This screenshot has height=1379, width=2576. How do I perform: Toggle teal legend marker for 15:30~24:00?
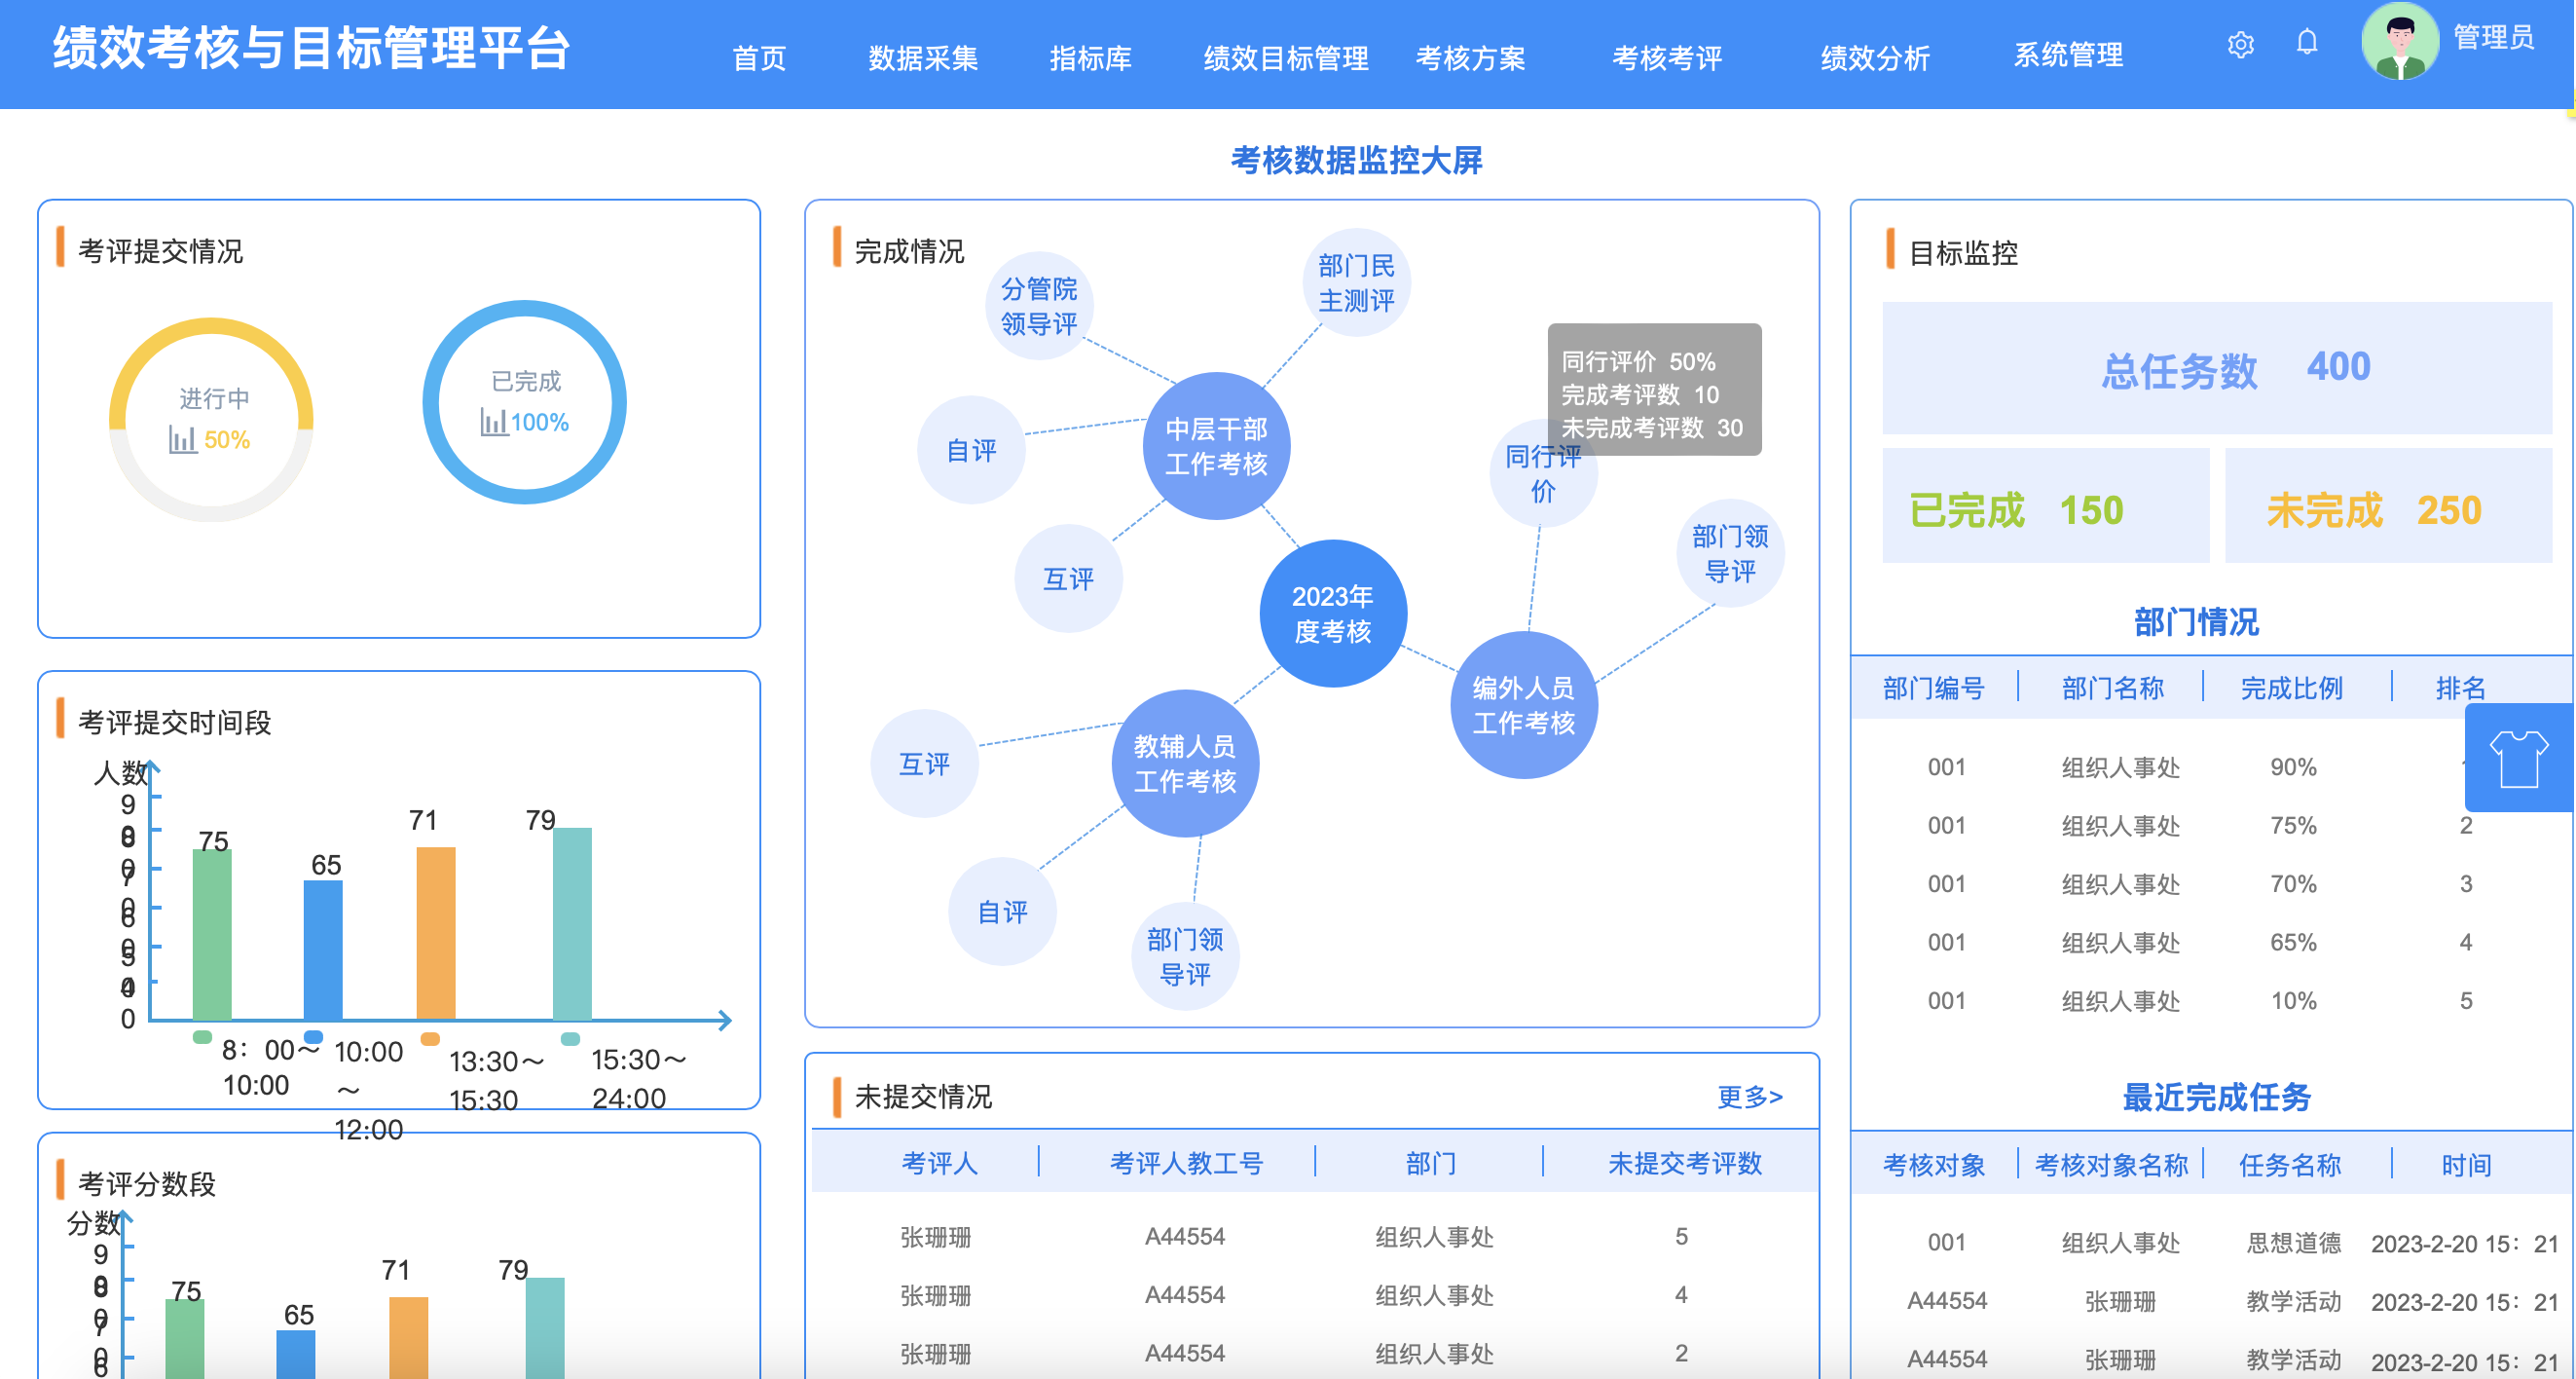coord(570,1039)
